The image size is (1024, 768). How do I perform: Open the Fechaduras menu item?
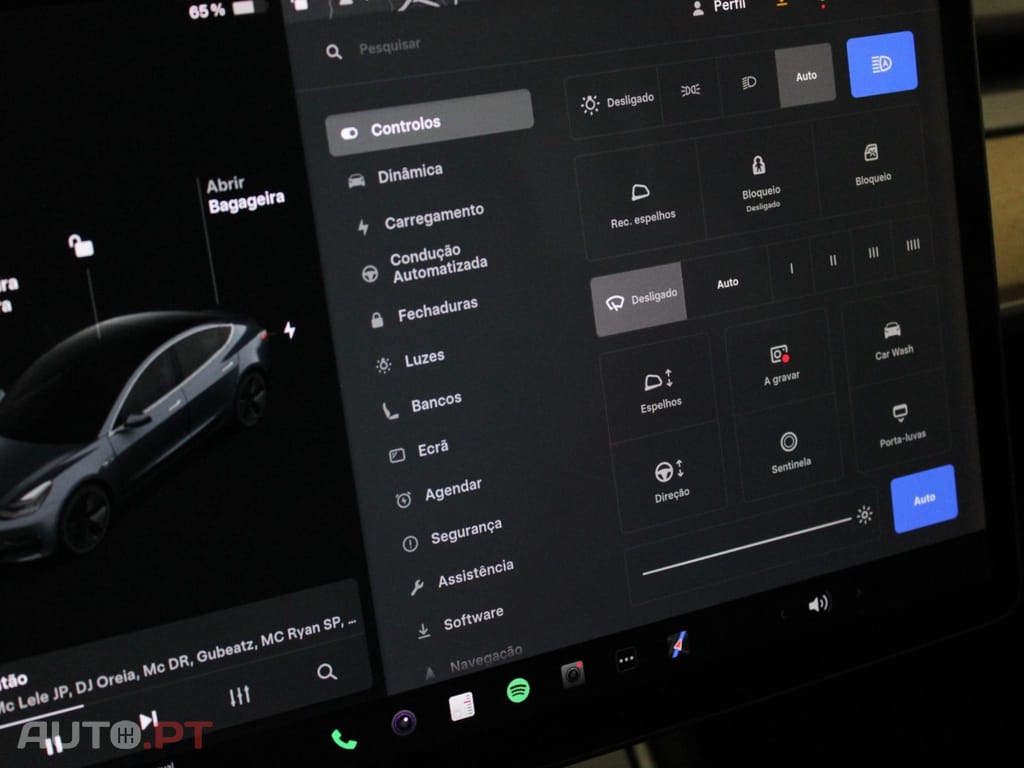pyautogui.click(x=424, y=311)
